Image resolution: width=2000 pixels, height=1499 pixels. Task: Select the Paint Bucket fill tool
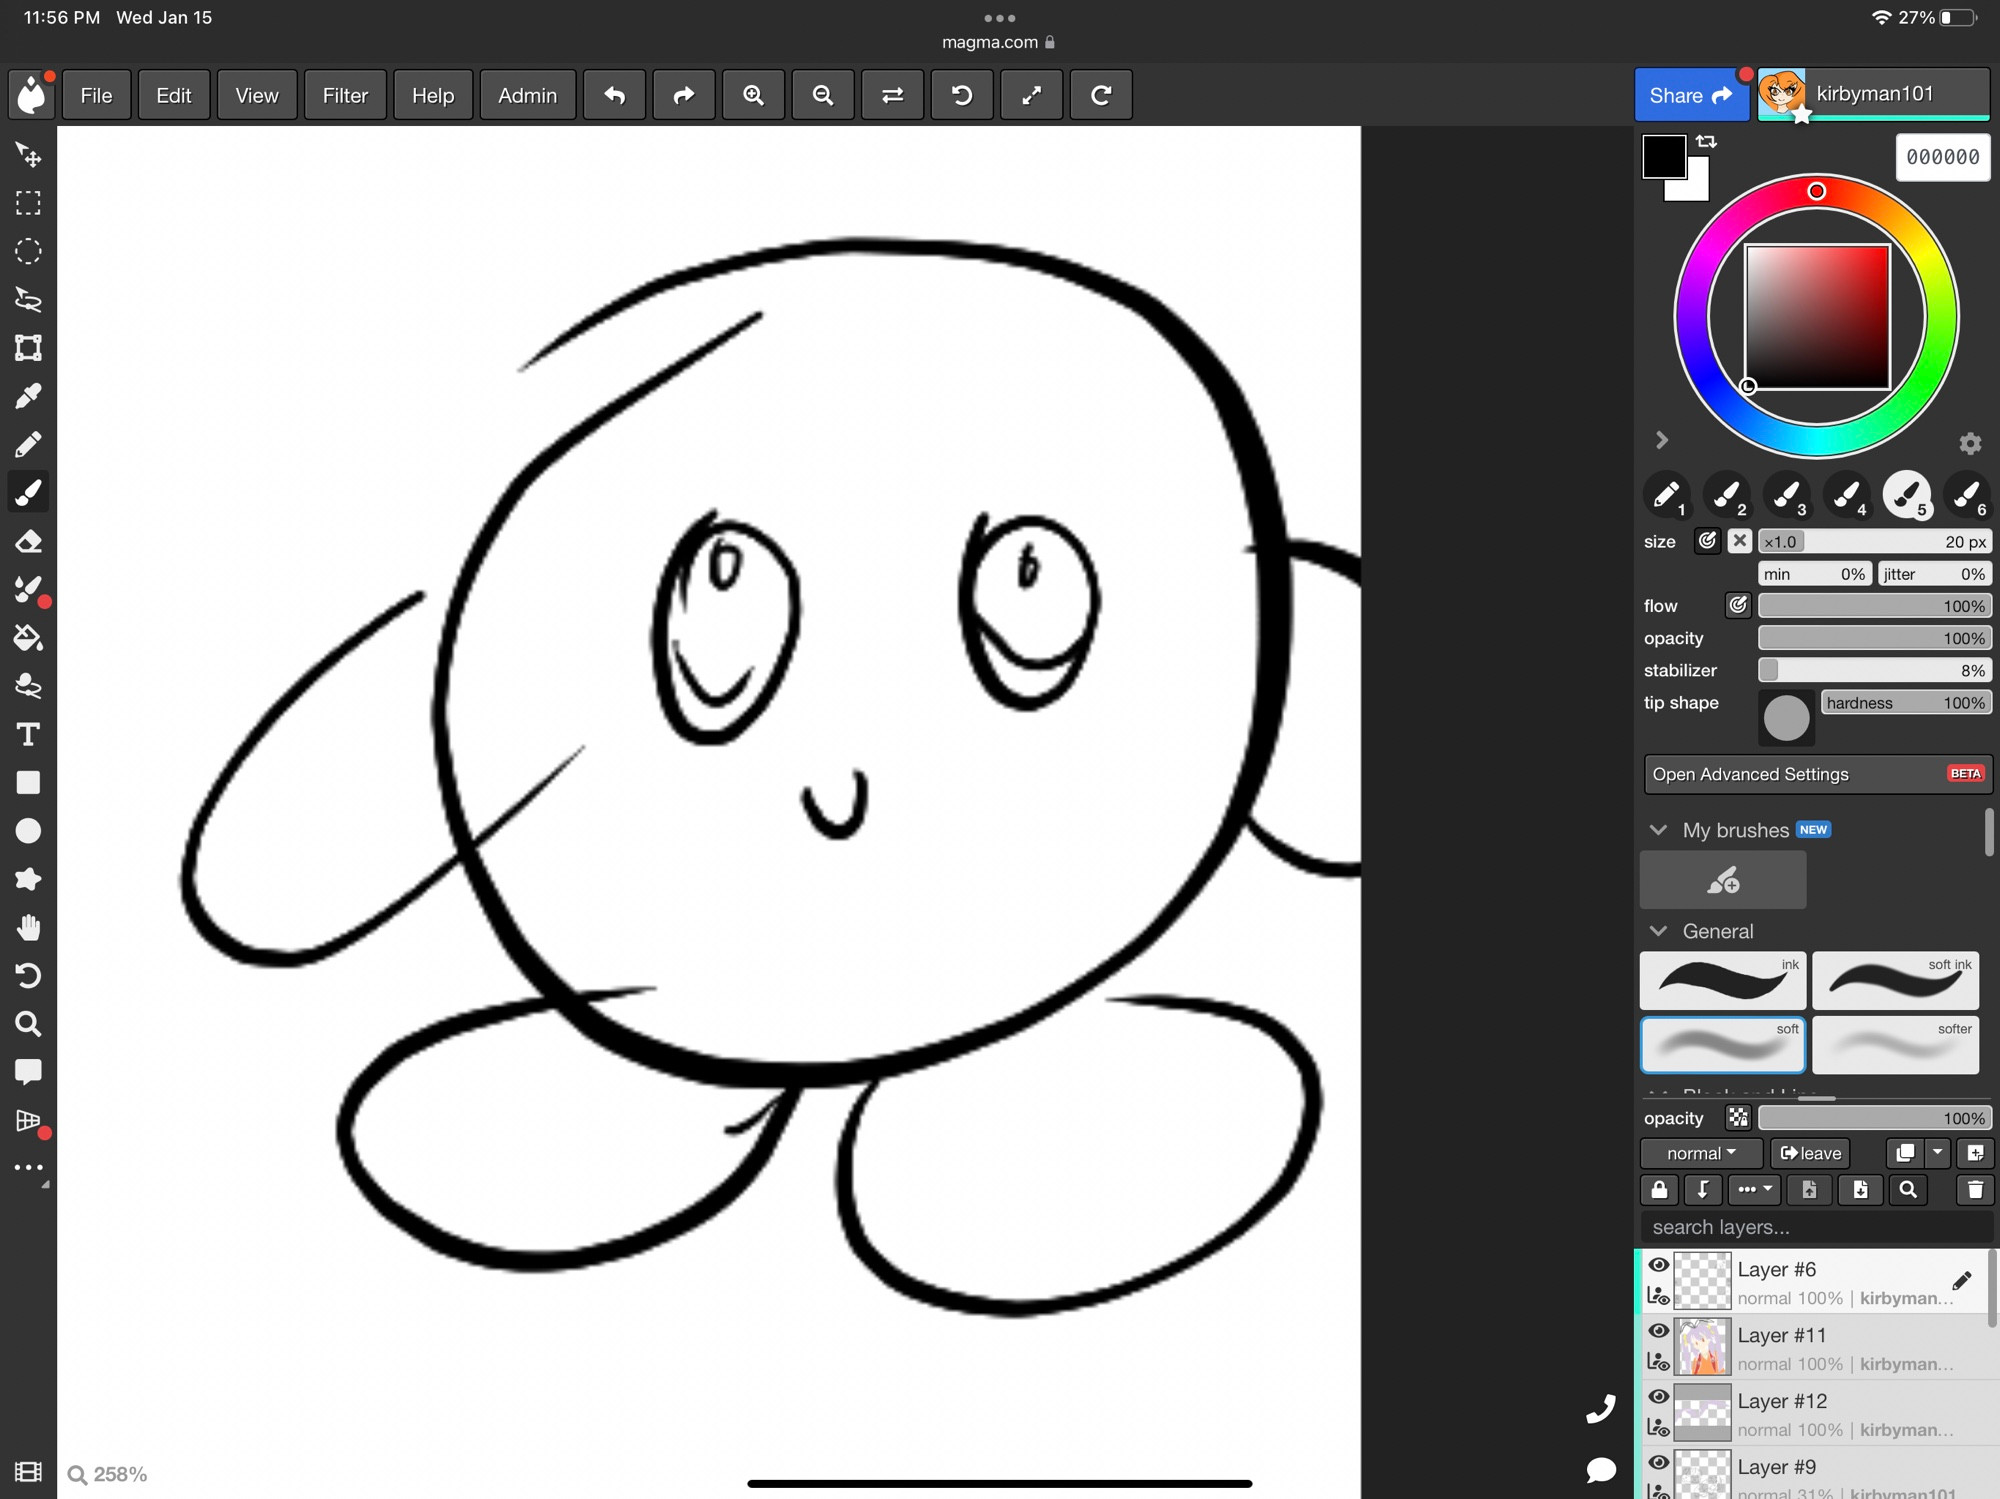click(28, 638)
